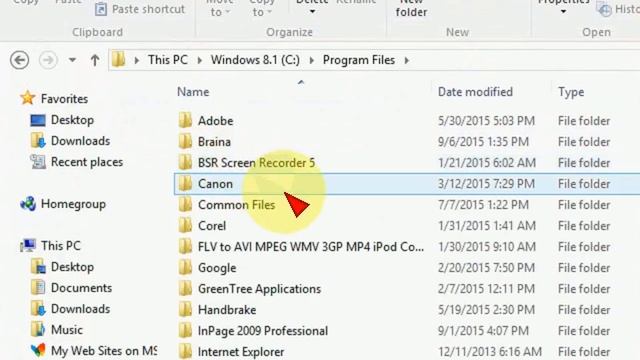The width and height of the screenshot is (640, 360).
Task: Open Recent places in Favorites
Action: pyautogui.click(x=87, y=162)
